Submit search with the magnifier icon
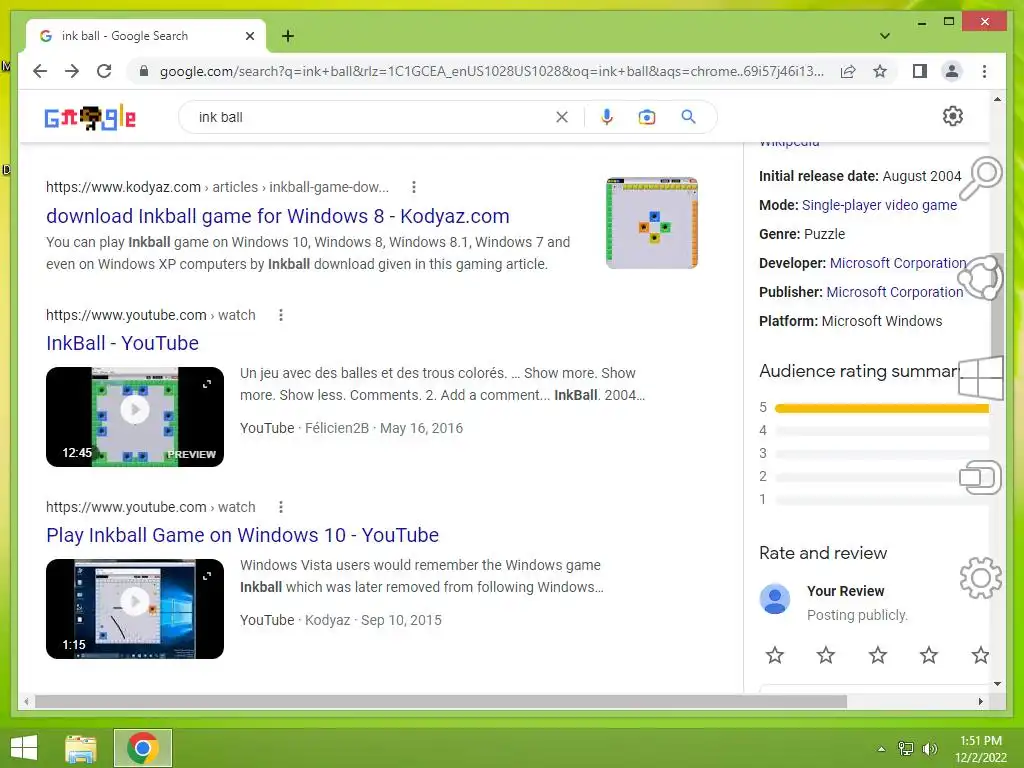 [688, 117]
